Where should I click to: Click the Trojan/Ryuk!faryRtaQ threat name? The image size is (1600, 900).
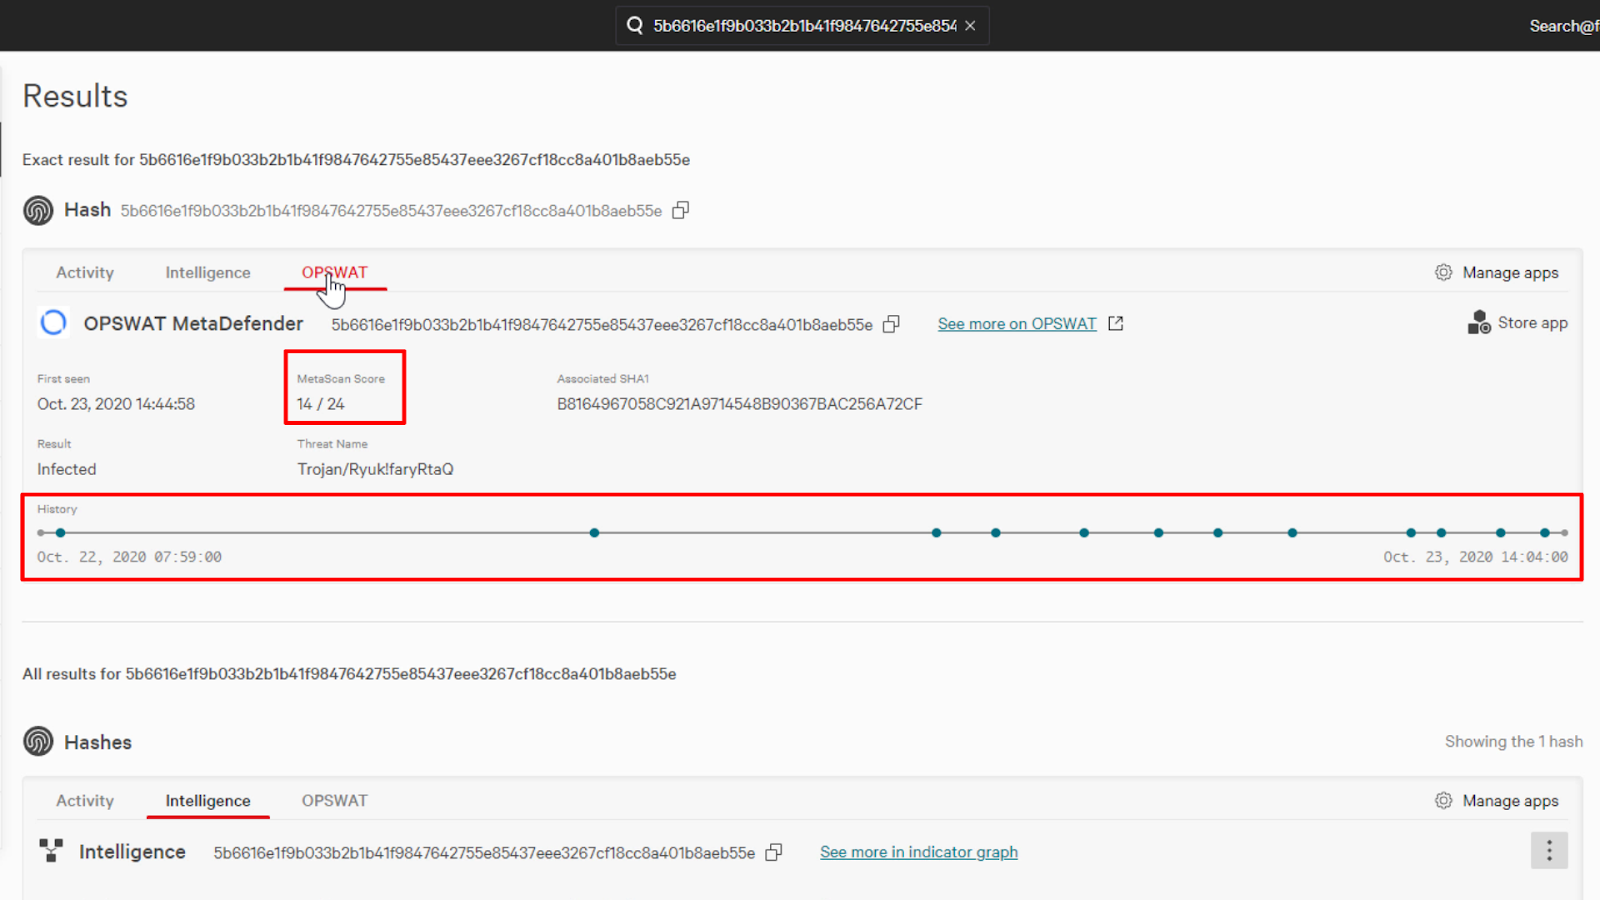[375, 469]
